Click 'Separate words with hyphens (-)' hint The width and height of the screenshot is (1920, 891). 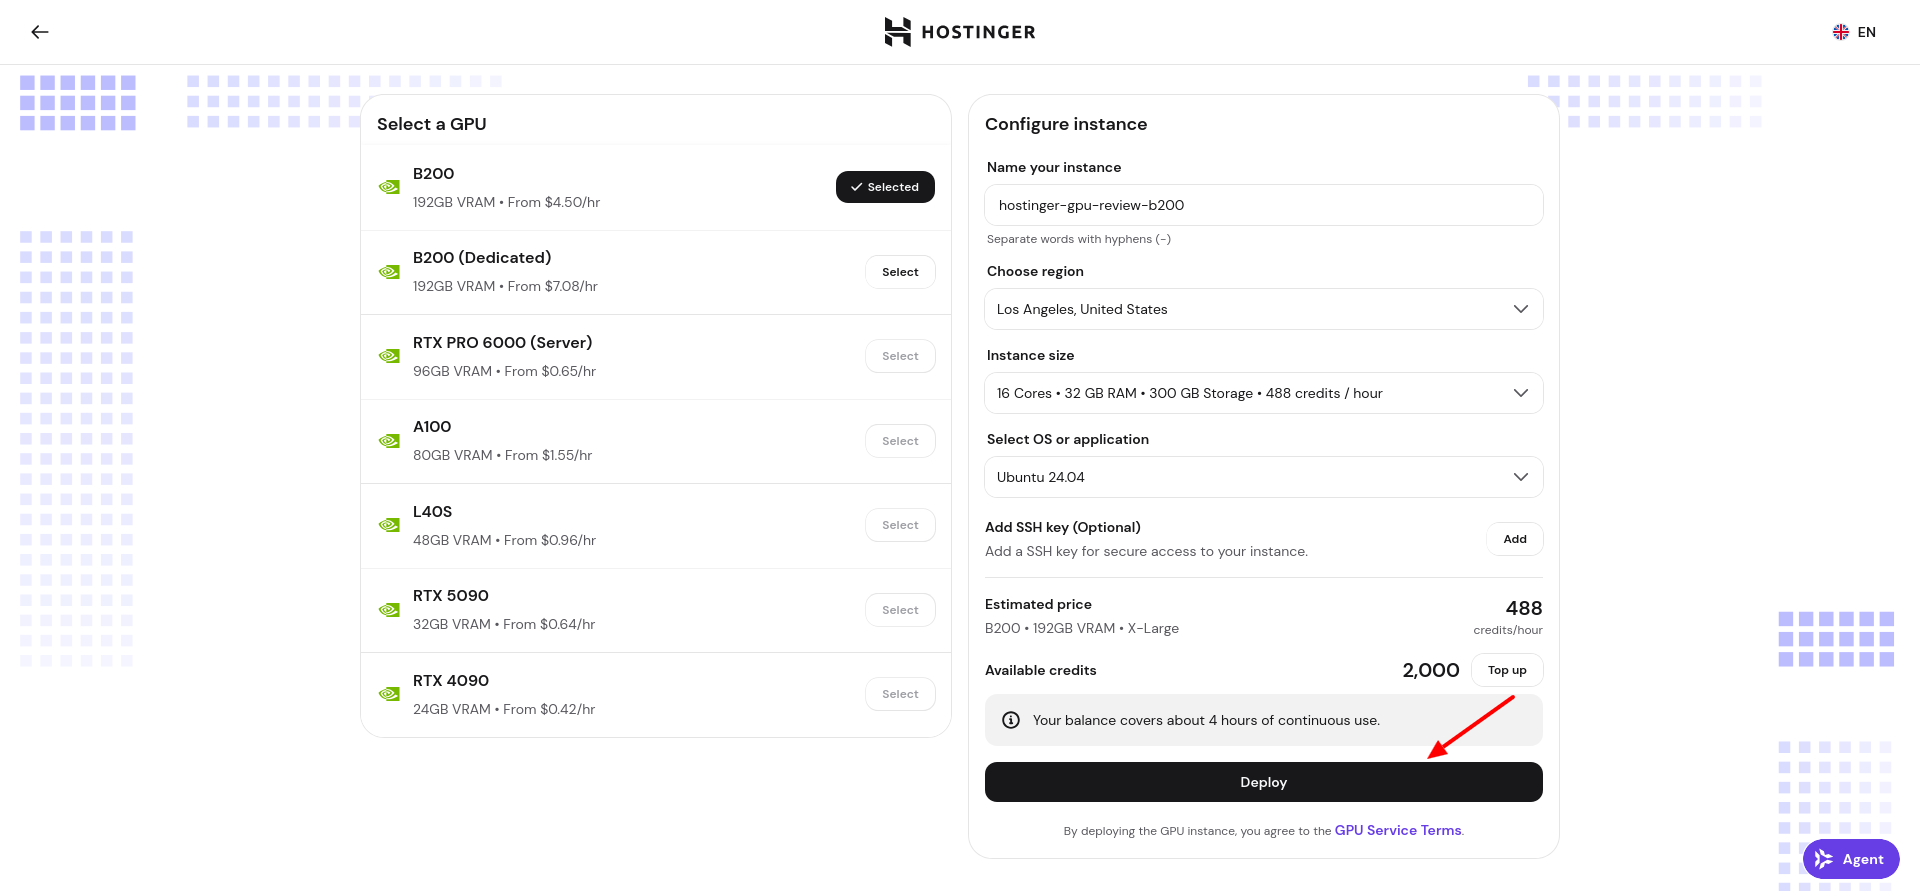1079,239
